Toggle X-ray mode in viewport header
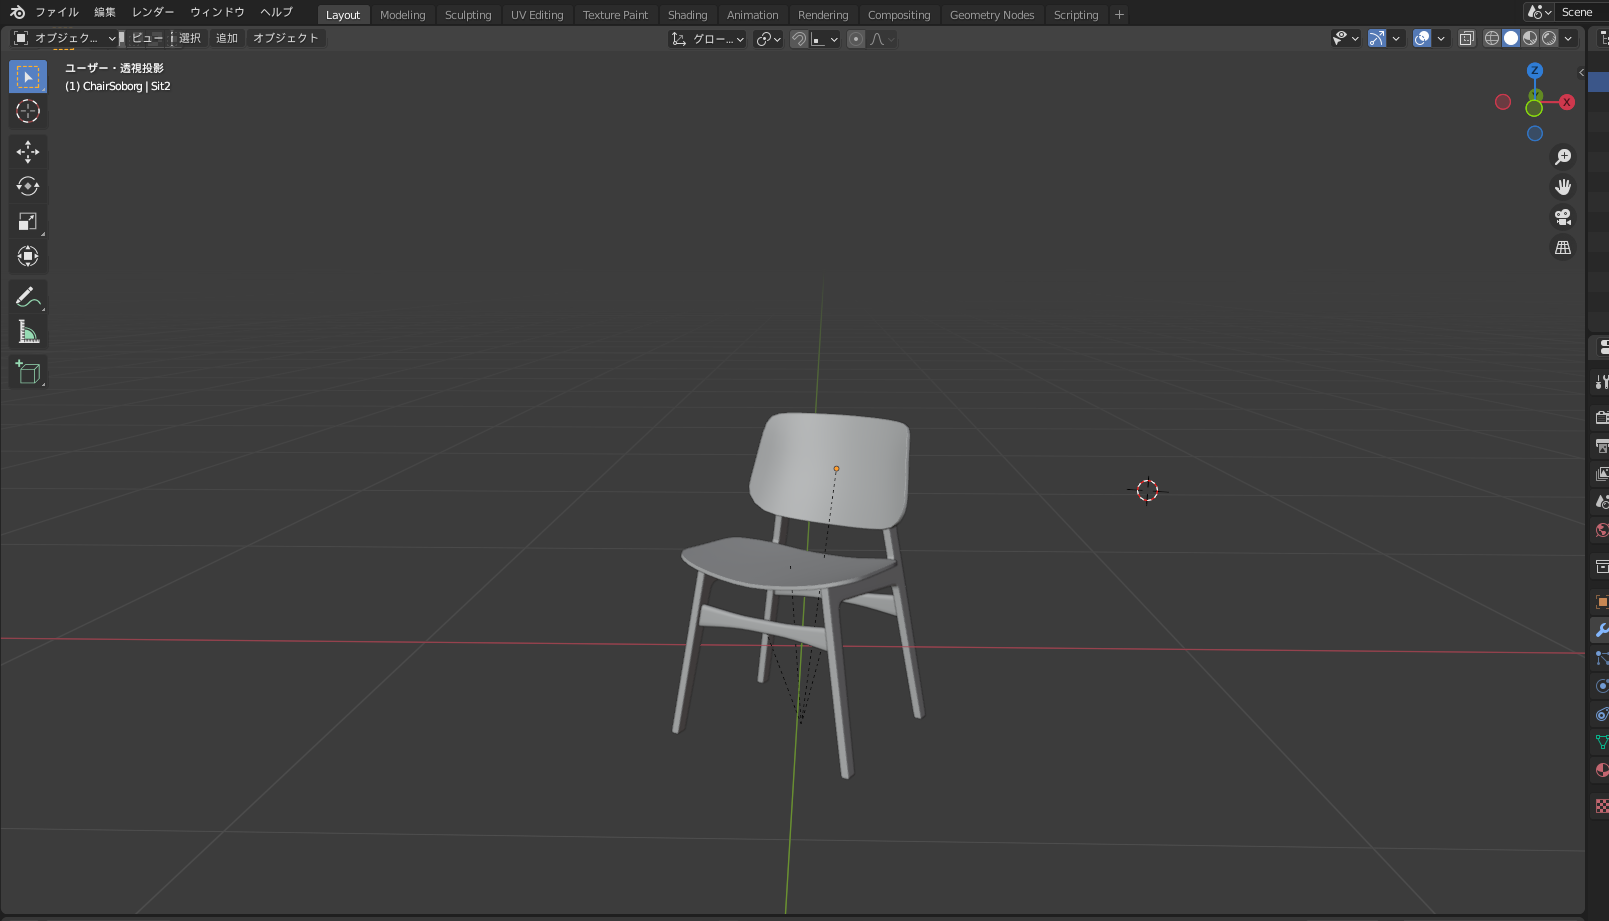Viewport: 1609px width, 921px height. 1466,38
